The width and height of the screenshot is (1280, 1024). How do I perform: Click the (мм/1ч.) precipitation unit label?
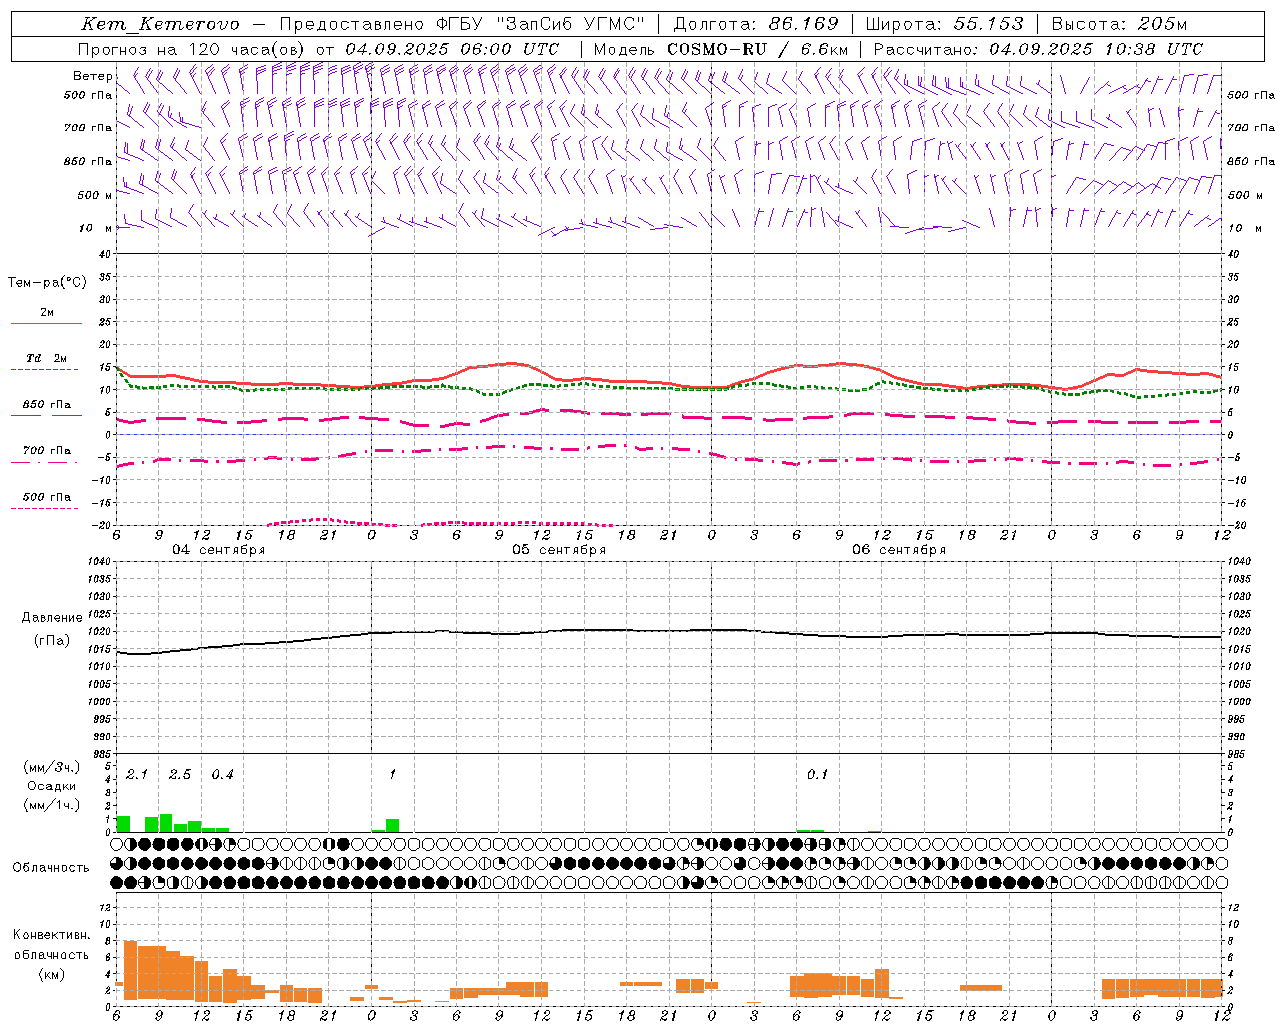[x=52, y=805]
